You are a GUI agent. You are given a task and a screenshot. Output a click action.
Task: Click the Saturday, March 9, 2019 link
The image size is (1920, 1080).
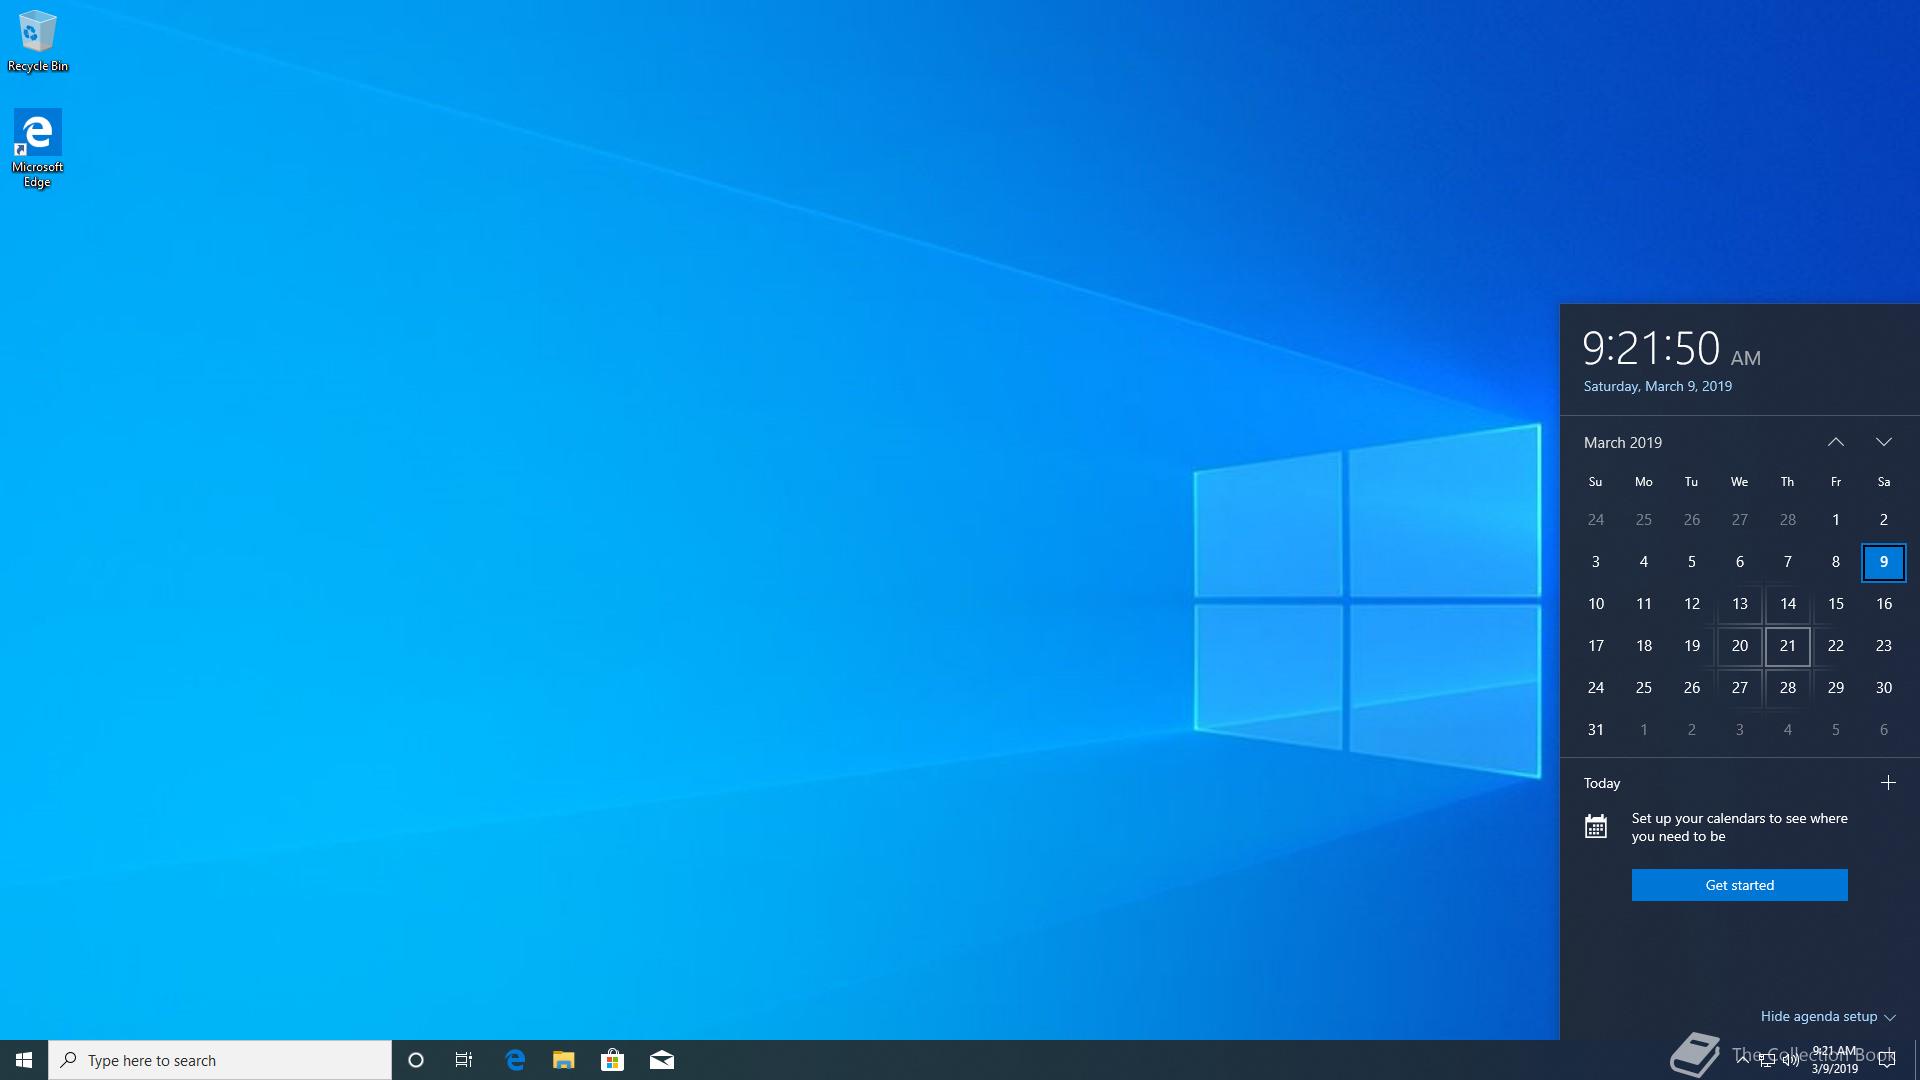tap(1658, 386)
